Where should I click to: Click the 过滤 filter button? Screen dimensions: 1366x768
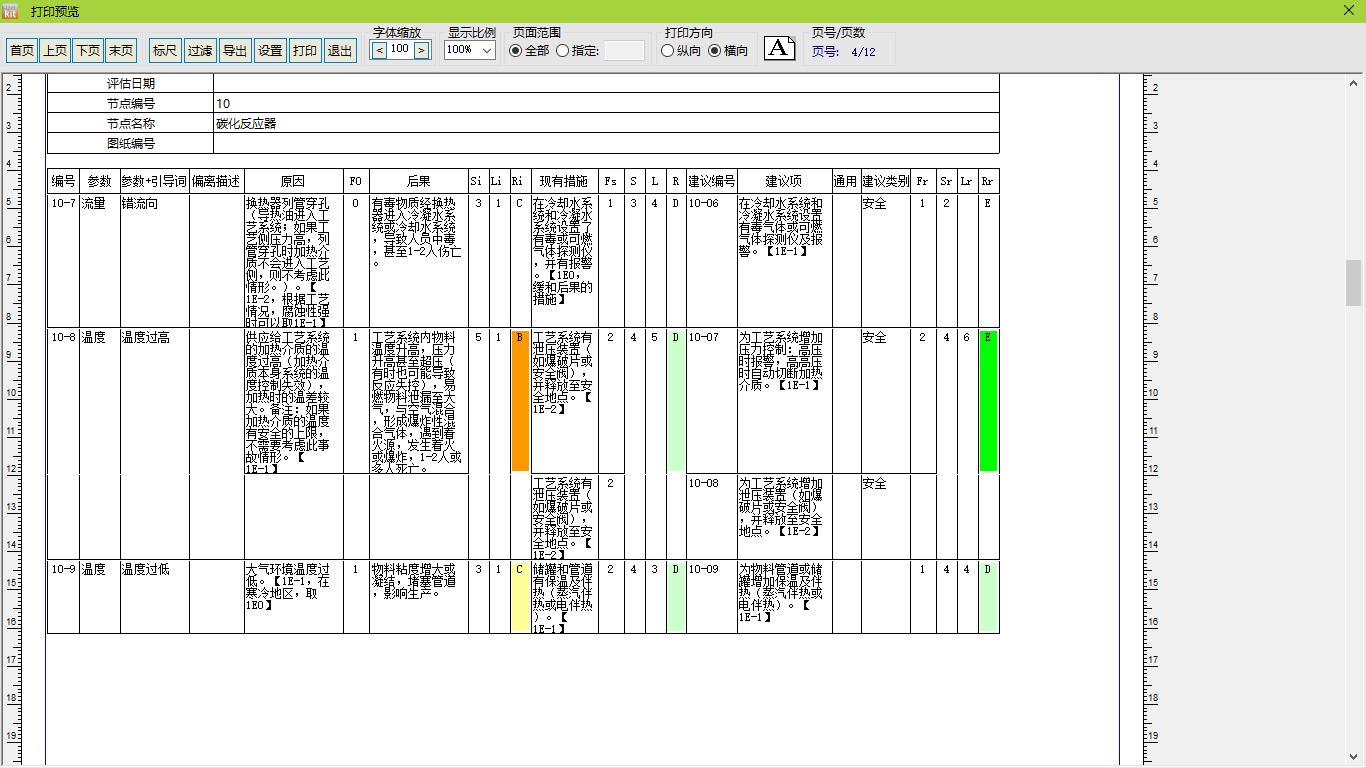200,50
